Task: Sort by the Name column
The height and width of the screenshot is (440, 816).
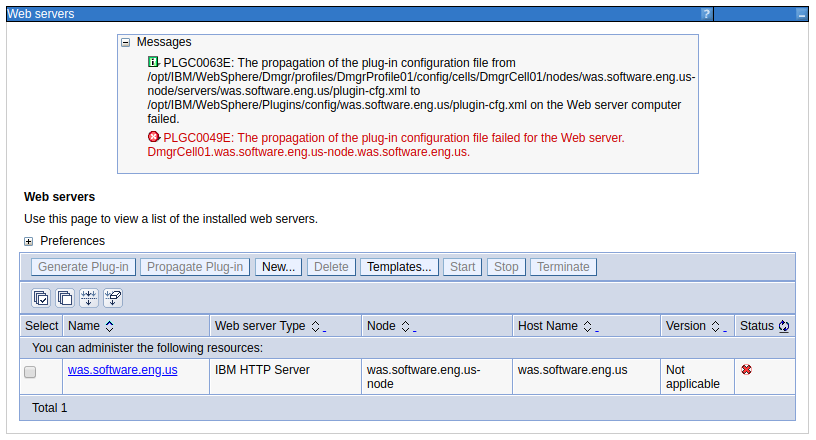Action: point(110,326)
